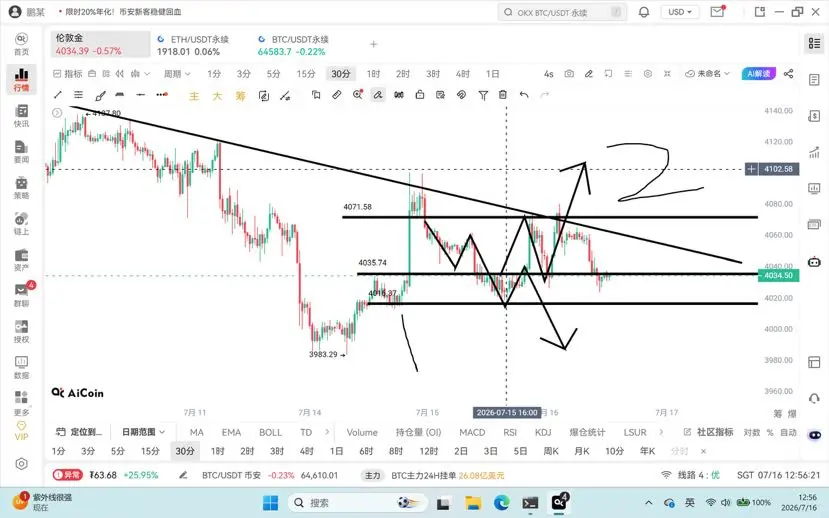Open the 未命名 layout dropdown
Viewport: 829px width, 518px height.
coord(707,74)
